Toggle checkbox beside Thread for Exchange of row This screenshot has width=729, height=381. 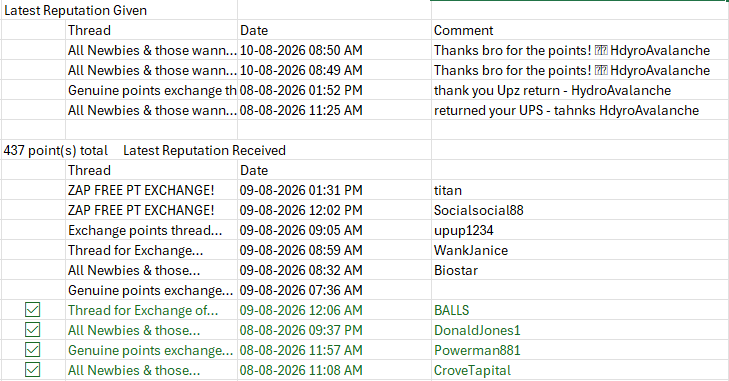33,310
